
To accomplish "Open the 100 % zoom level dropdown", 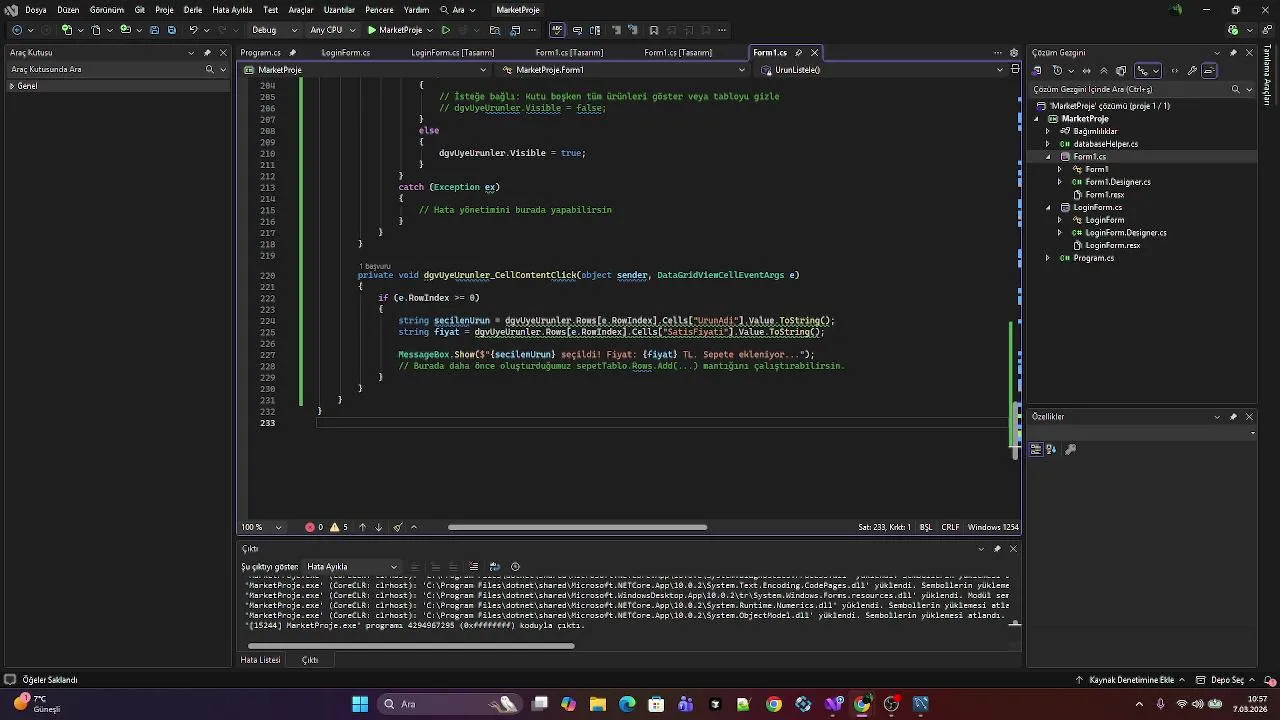I will [263, 527].
